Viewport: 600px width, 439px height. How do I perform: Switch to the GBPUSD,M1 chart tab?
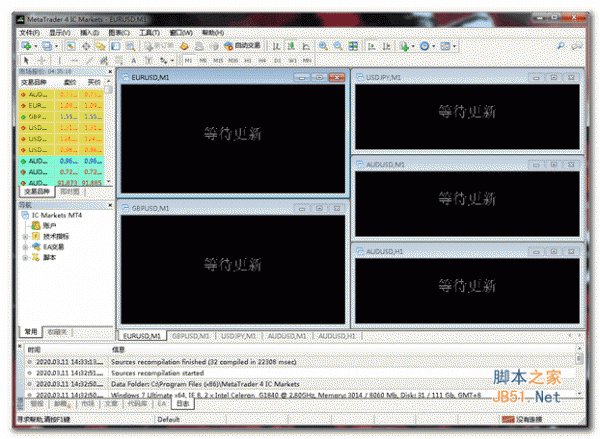tap(191, 336)
